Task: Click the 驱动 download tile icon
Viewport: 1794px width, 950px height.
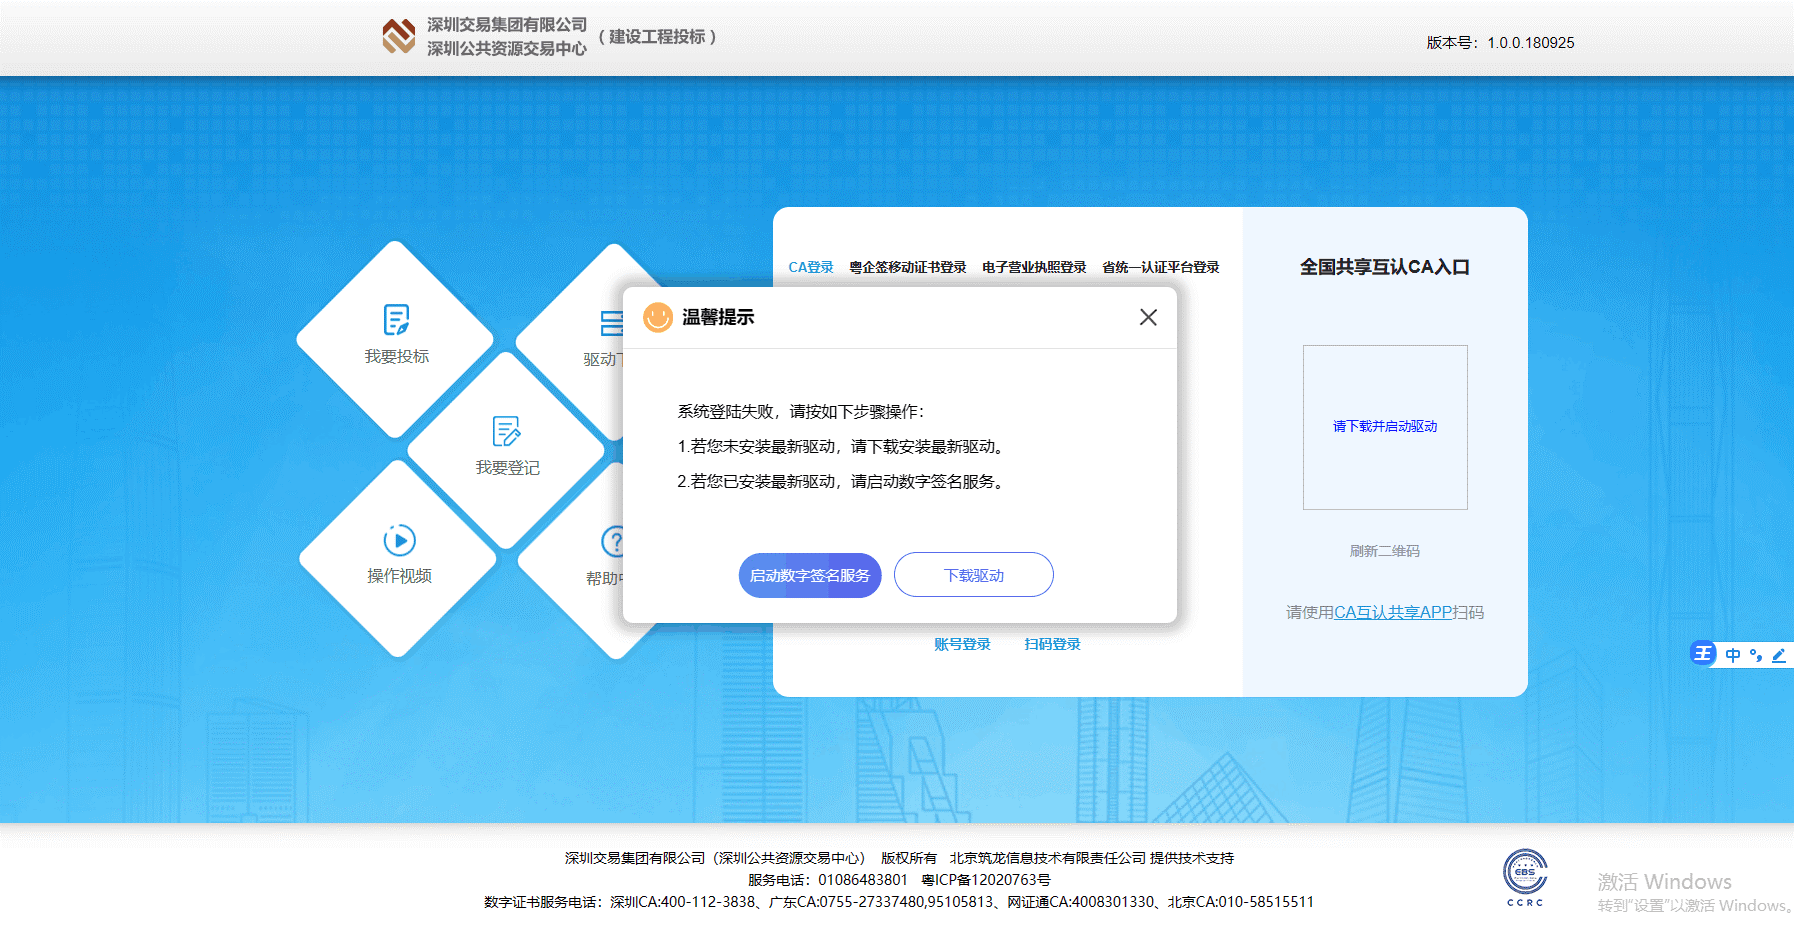Action: [x=610, y=323]
